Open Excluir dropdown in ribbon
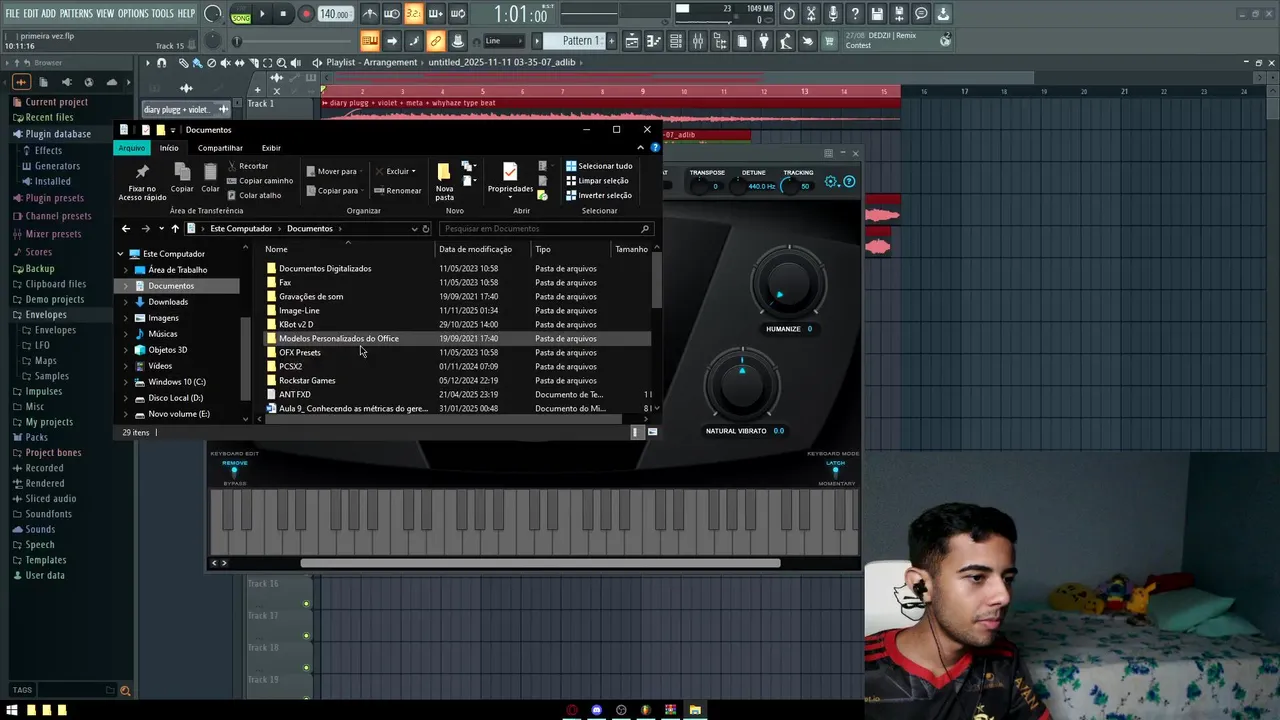This screenshot has height=720, width=1280. click(395, 171)
